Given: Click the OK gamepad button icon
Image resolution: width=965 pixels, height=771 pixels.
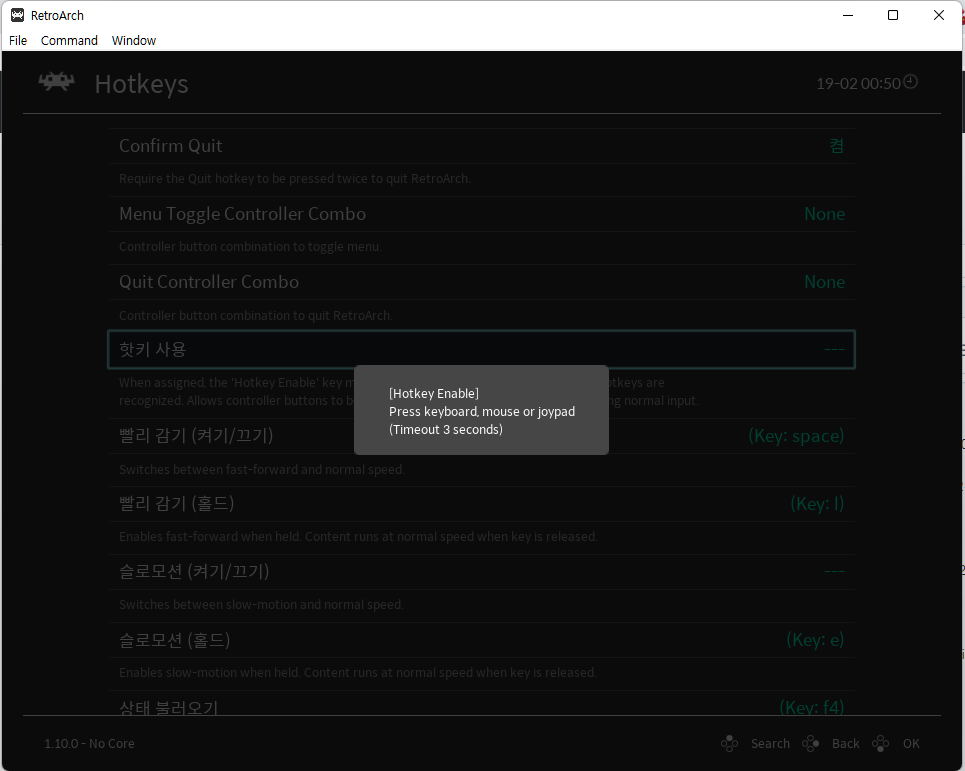Looking at the screenshot, I should coord(881,743).
